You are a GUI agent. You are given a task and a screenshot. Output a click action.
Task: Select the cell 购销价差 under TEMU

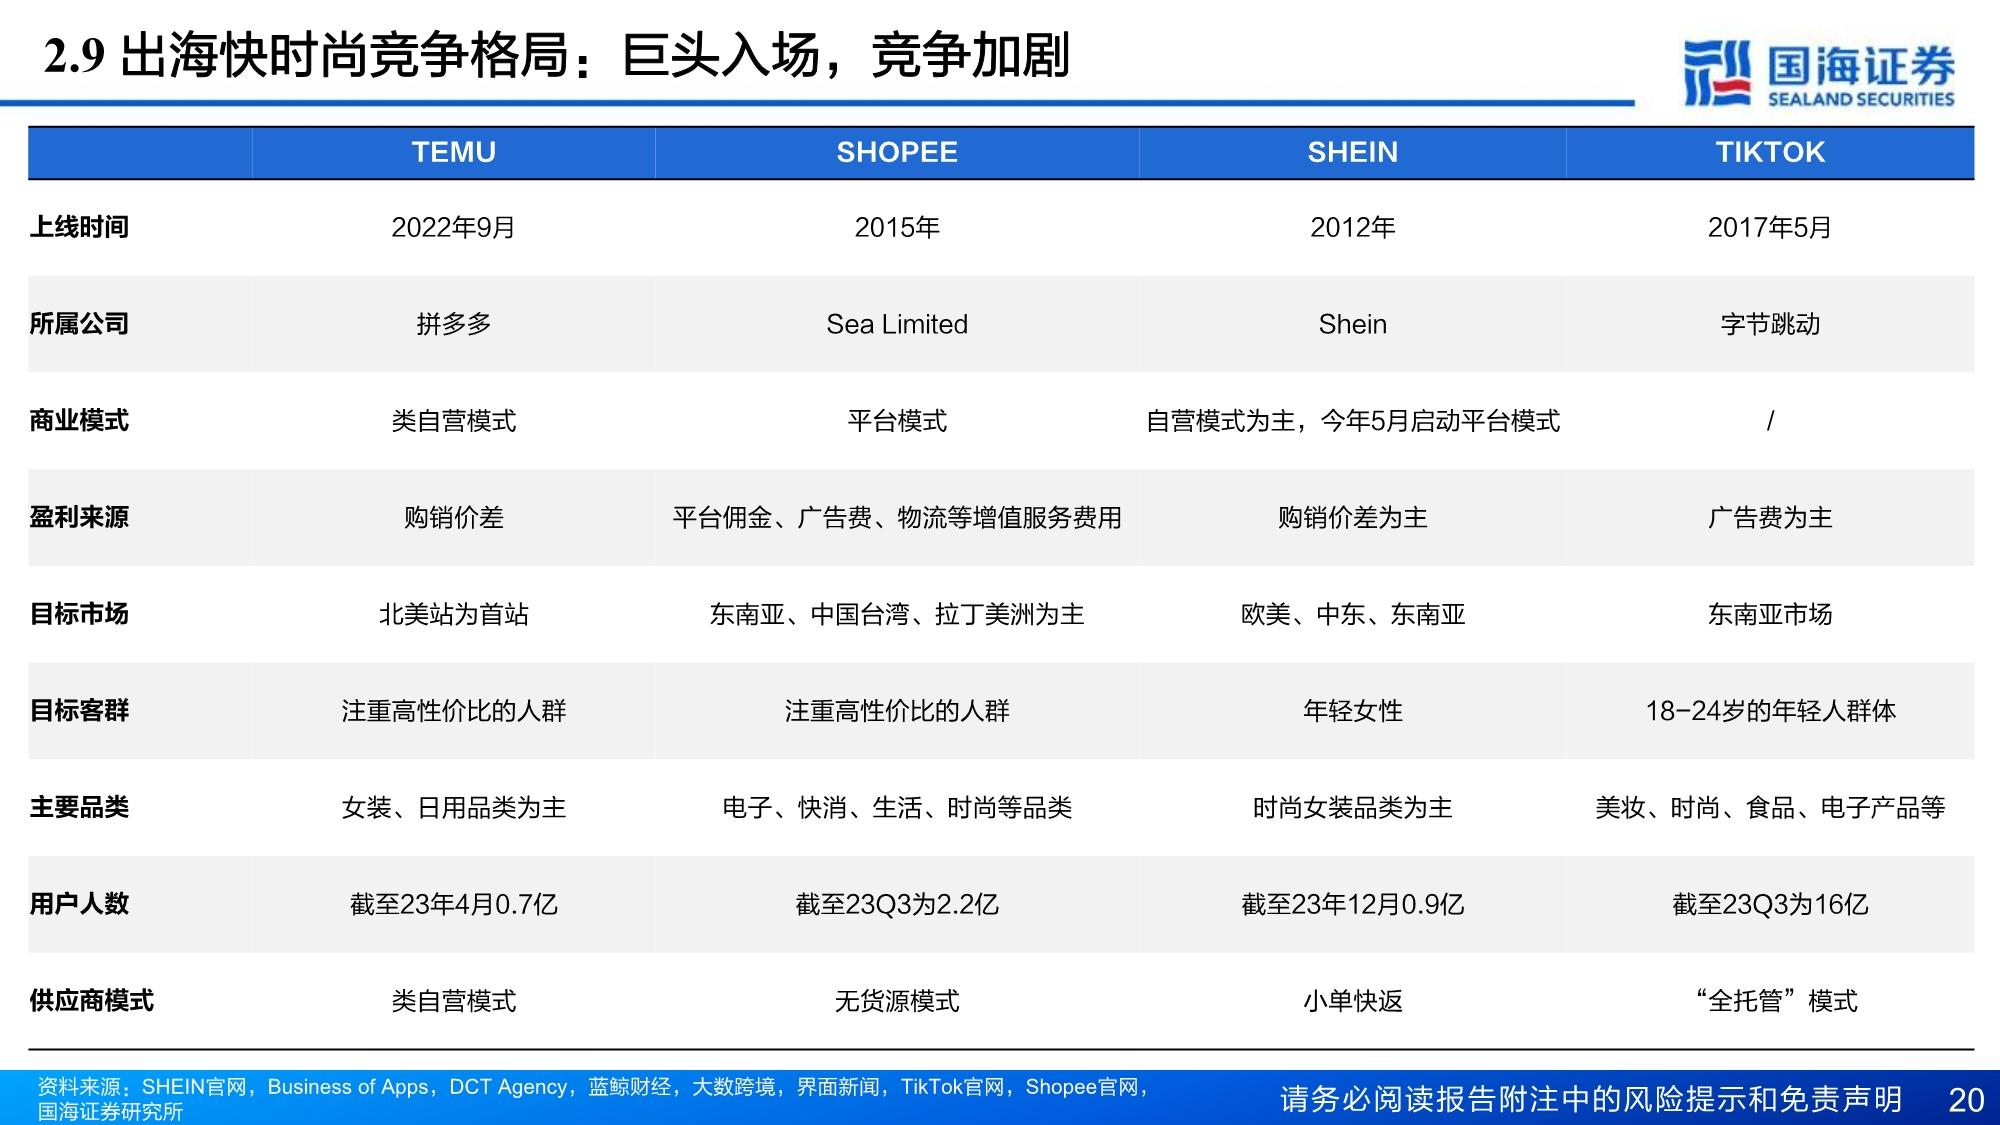pyautogui.click(x=453, y=517)
